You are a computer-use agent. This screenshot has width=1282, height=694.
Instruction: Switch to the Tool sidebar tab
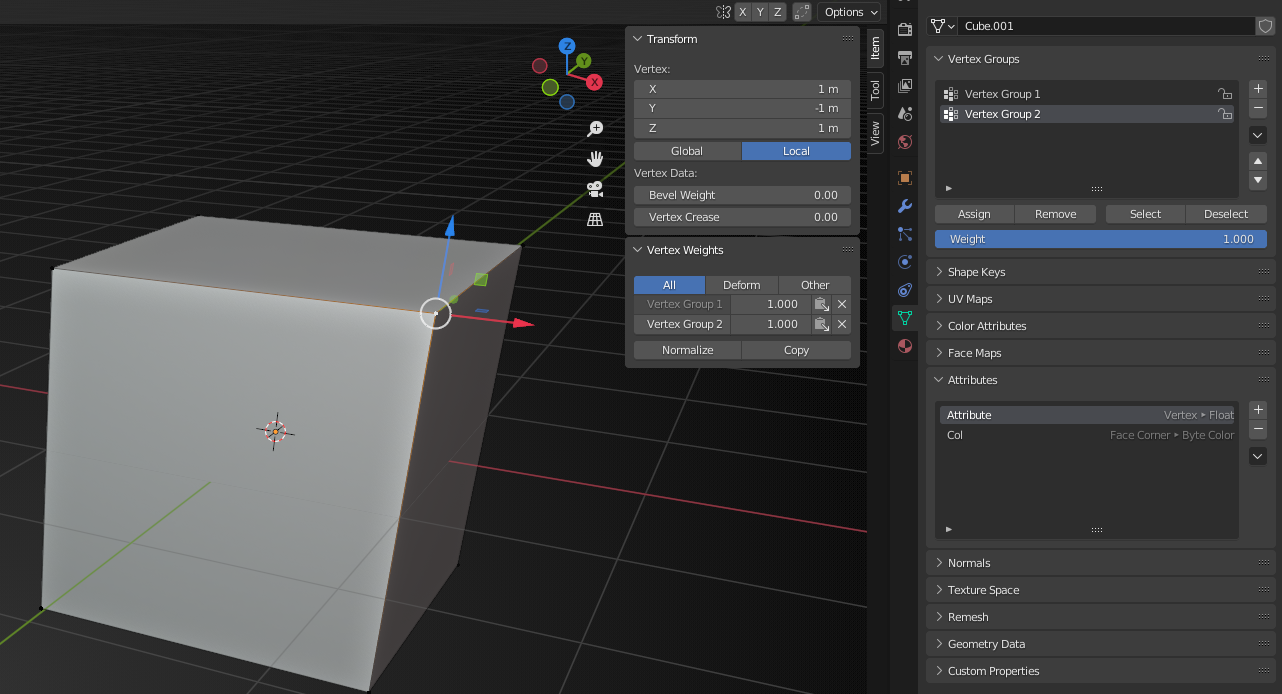click(x=875, y=90)
